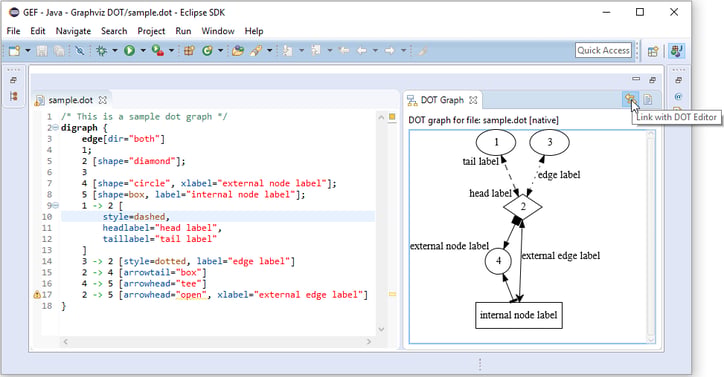724x377 pixels.
Task: Open the Window menu
Action: pyautogui.click(x=217, y=31)
